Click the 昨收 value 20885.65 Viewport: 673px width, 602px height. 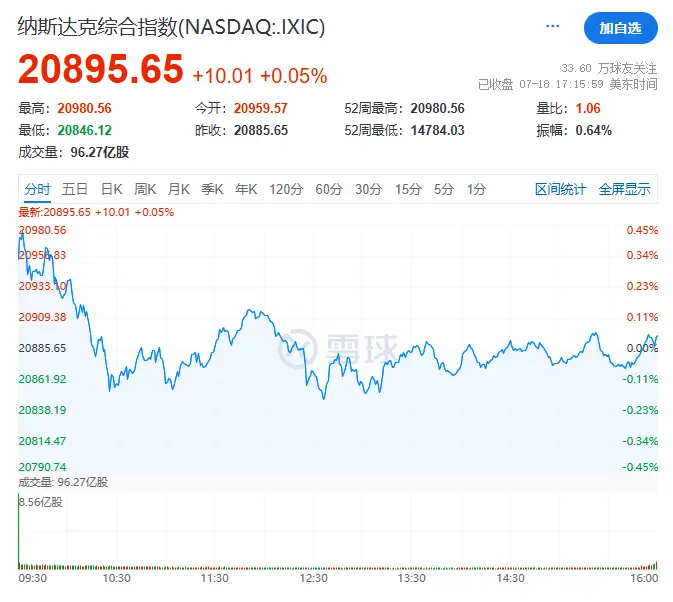(x=261, y=130)
